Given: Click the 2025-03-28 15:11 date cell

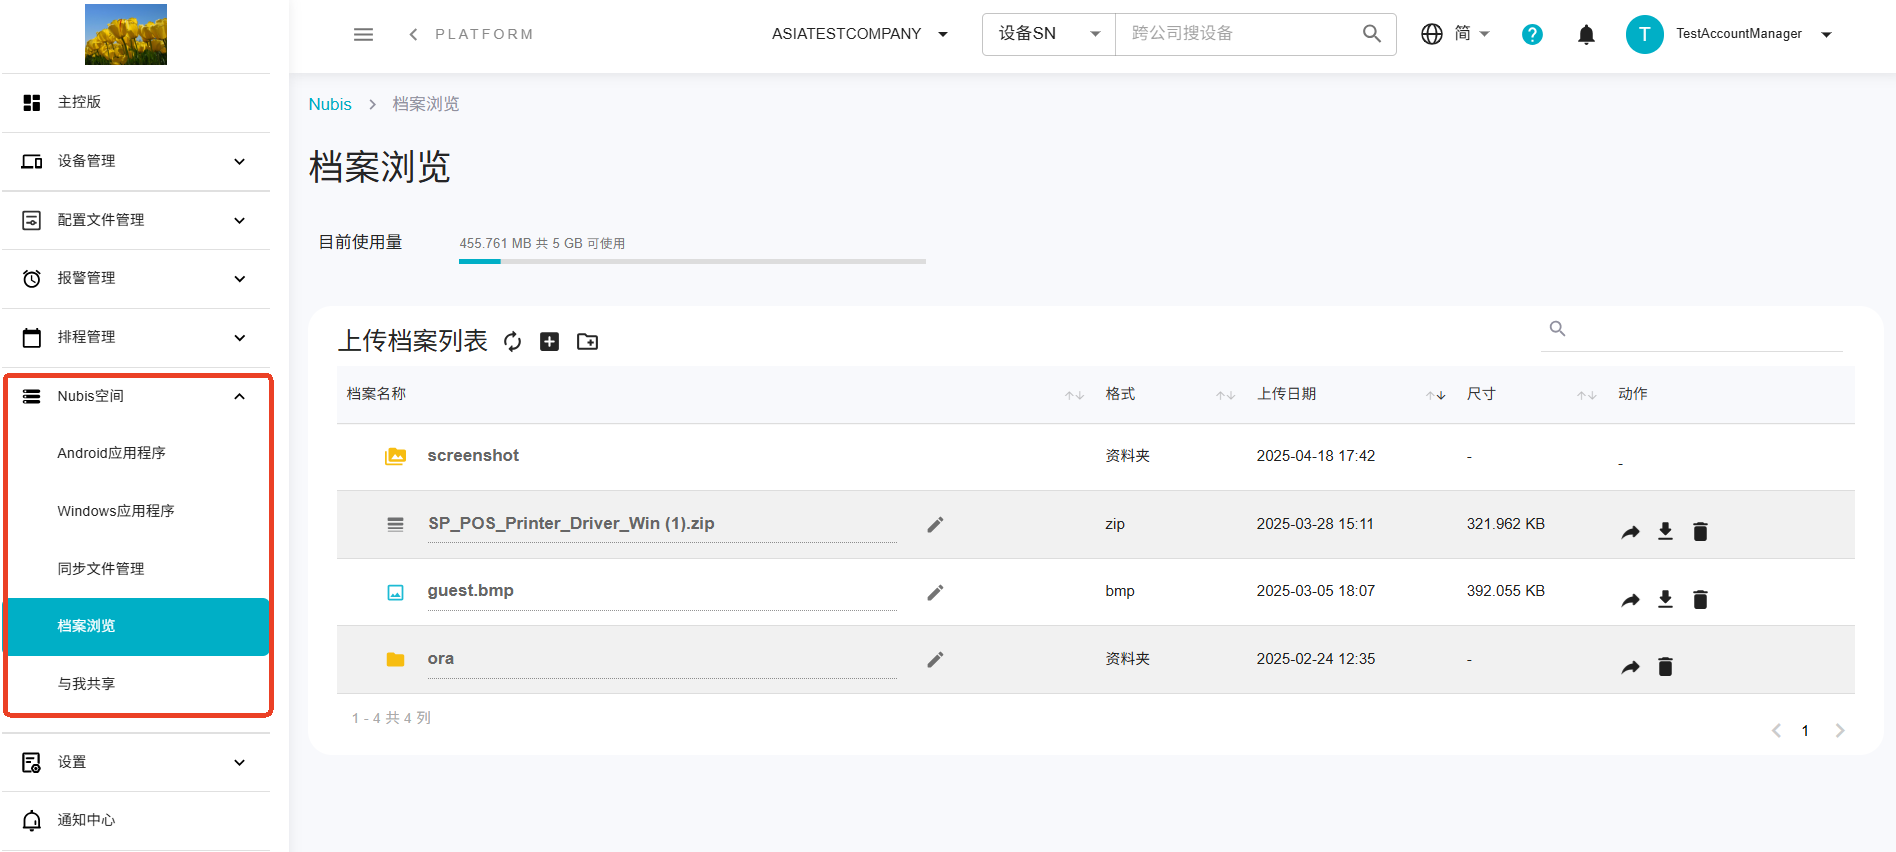Looking at the screenshot, I should click(1315, 524).
